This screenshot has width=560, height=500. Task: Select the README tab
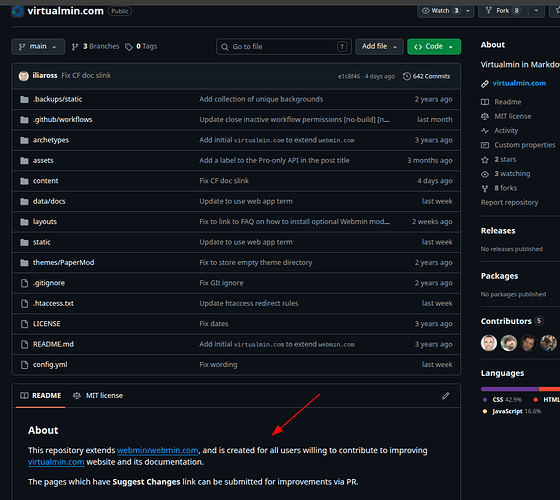[41, 396]
